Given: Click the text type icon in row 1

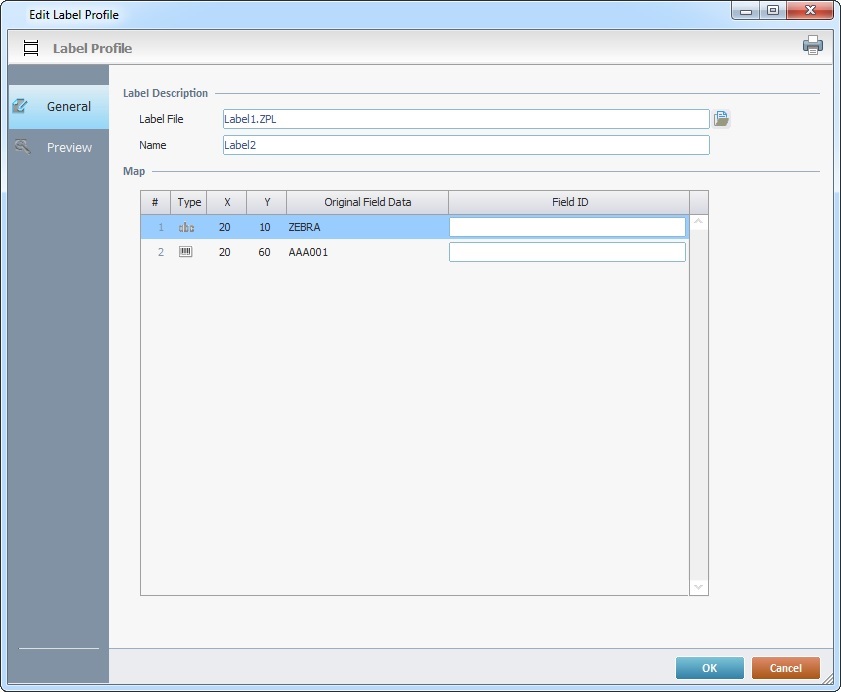Looking at the screenshot, I should click(187, 227).
